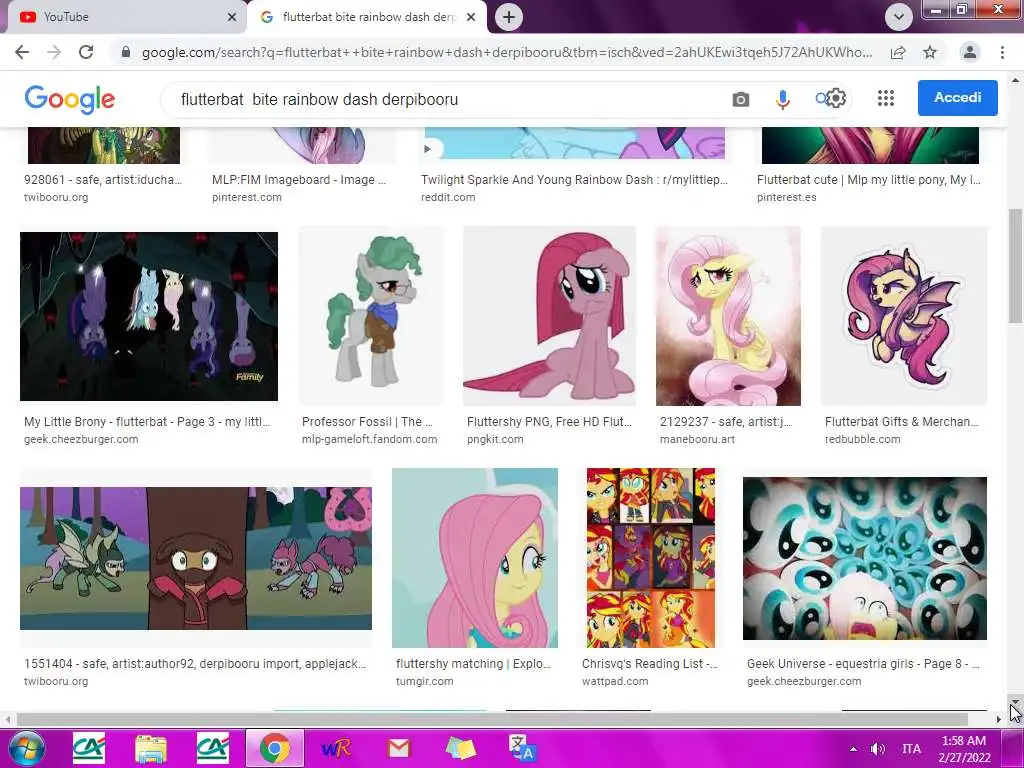Open the Sunset Shimmer collage thumbnail
Screen dimensions: 1024x768
tap(650, 558)
